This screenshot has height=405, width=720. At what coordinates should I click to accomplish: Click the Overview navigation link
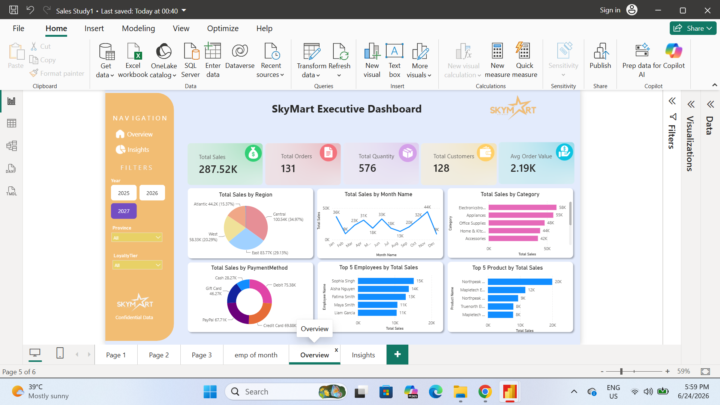pos(135,134)
